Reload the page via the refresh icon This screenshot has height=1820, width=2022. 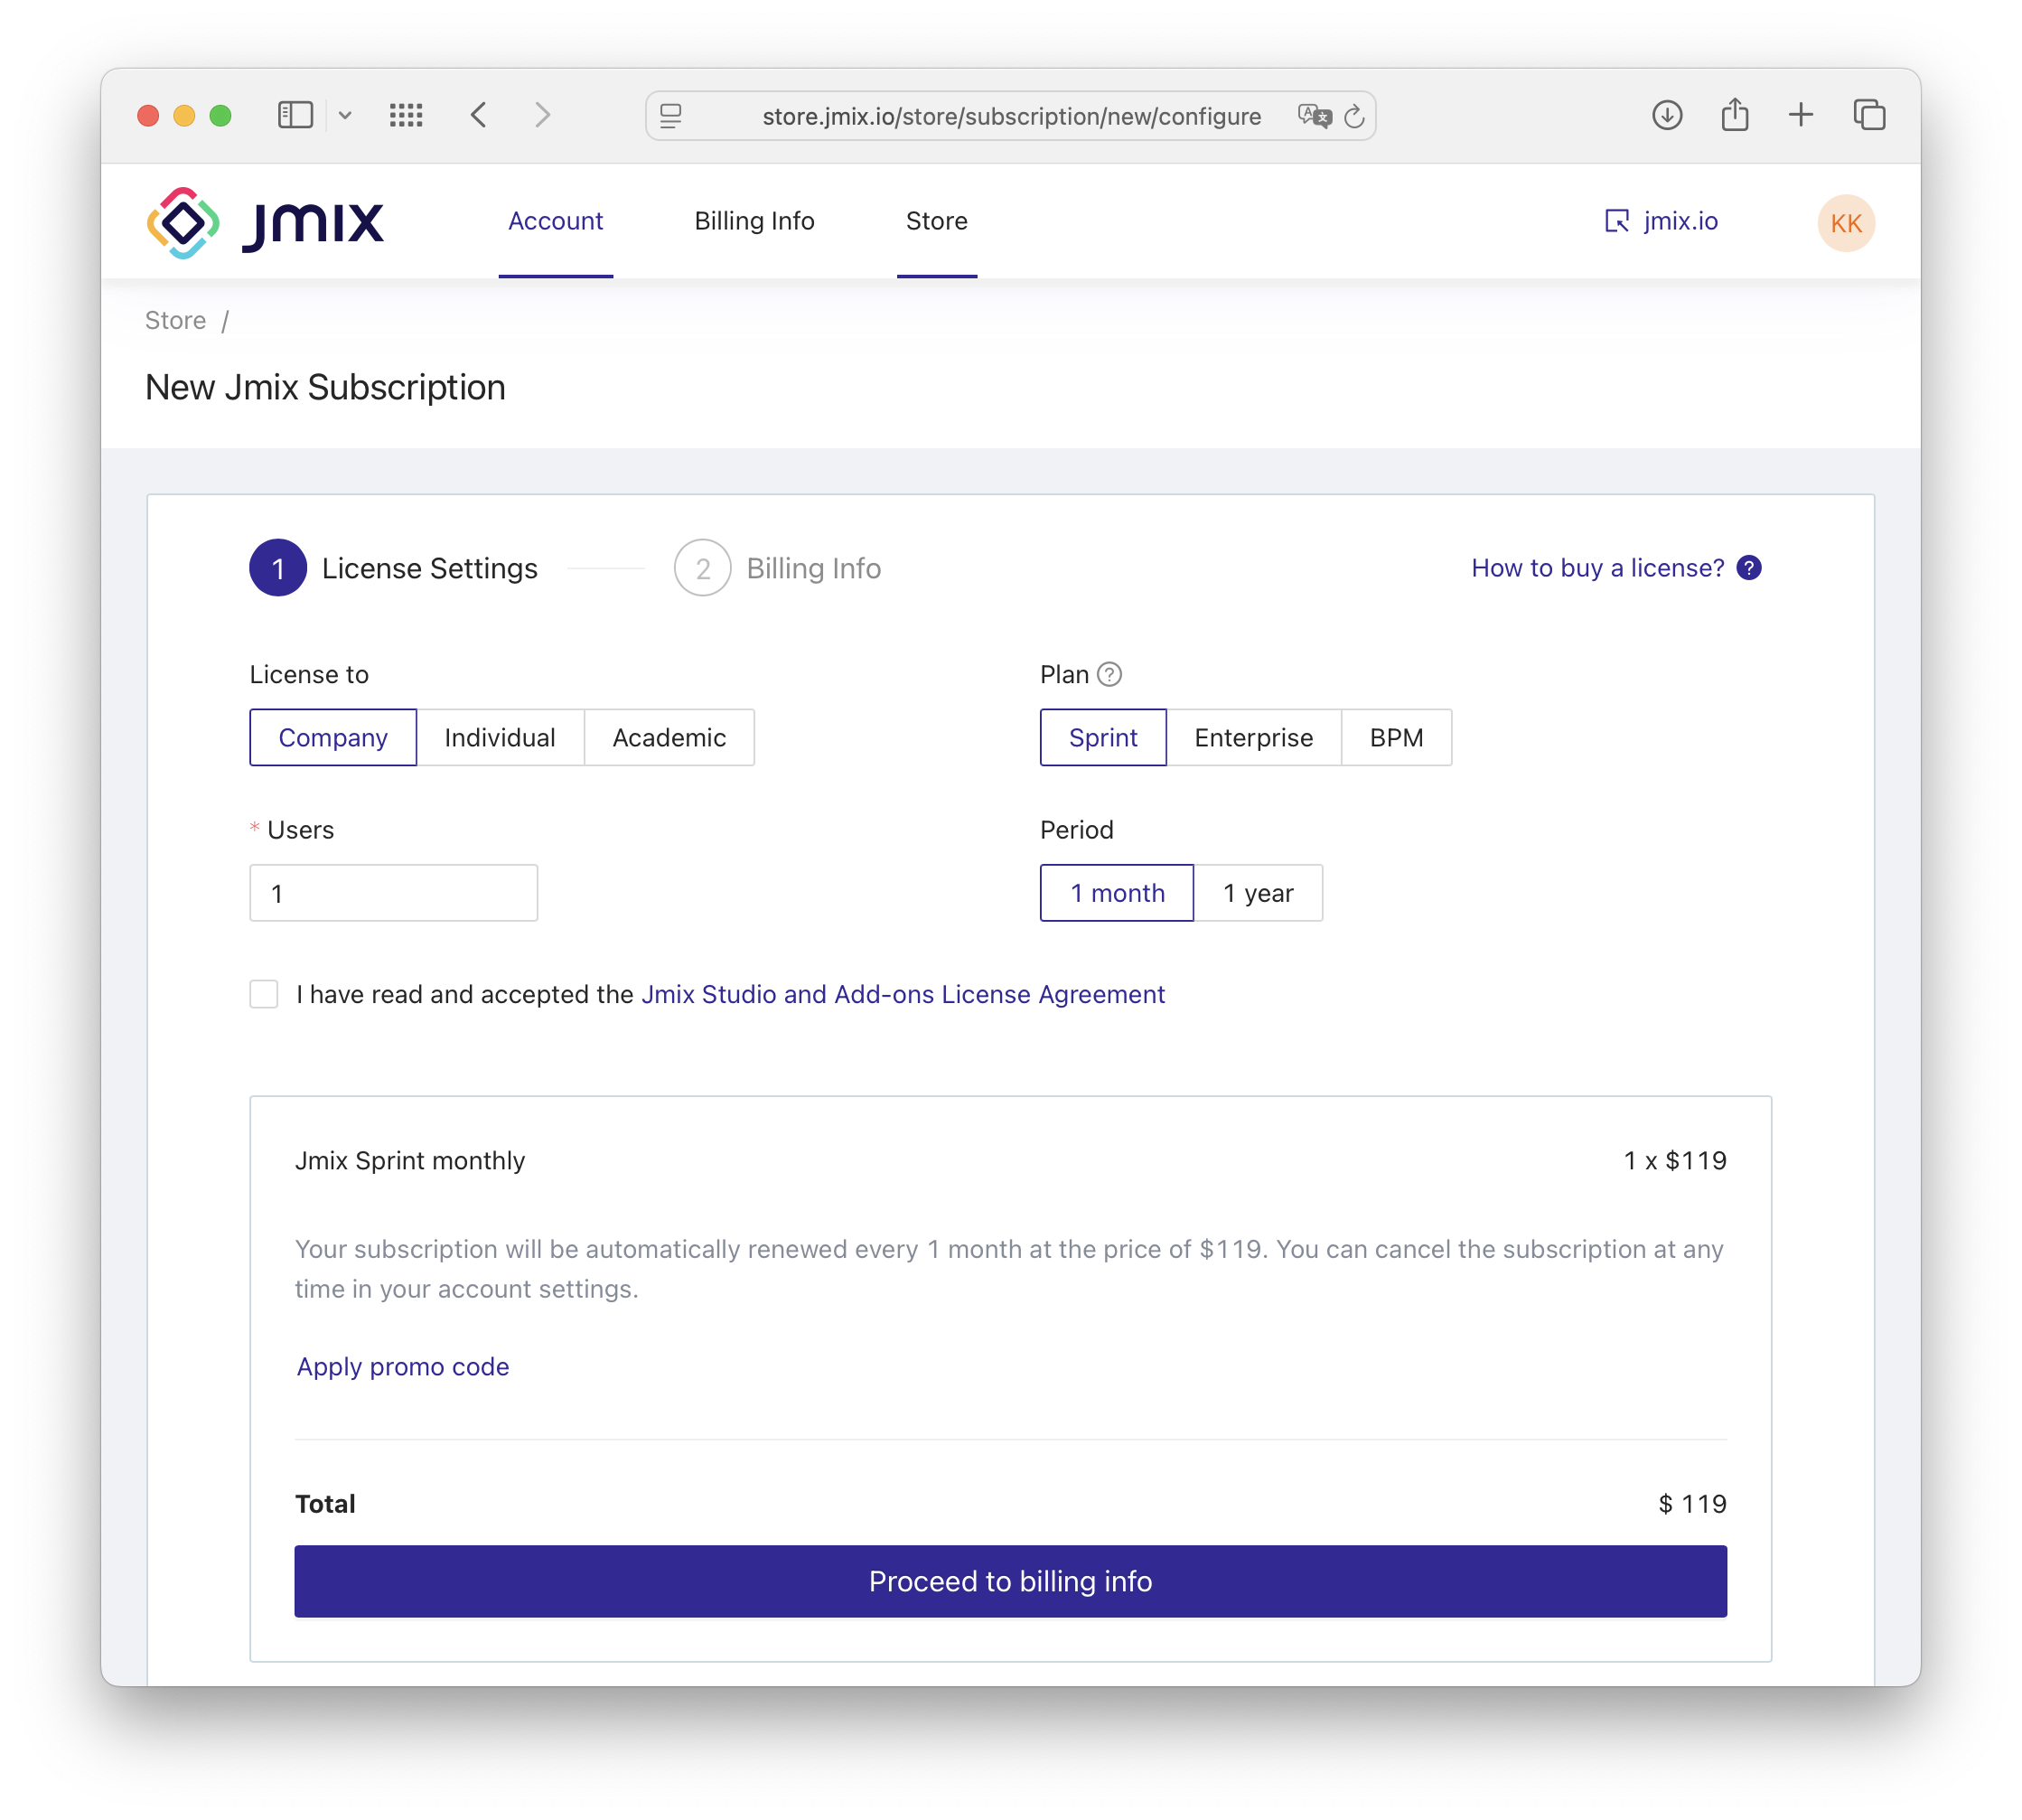[x=1356, y=115]
